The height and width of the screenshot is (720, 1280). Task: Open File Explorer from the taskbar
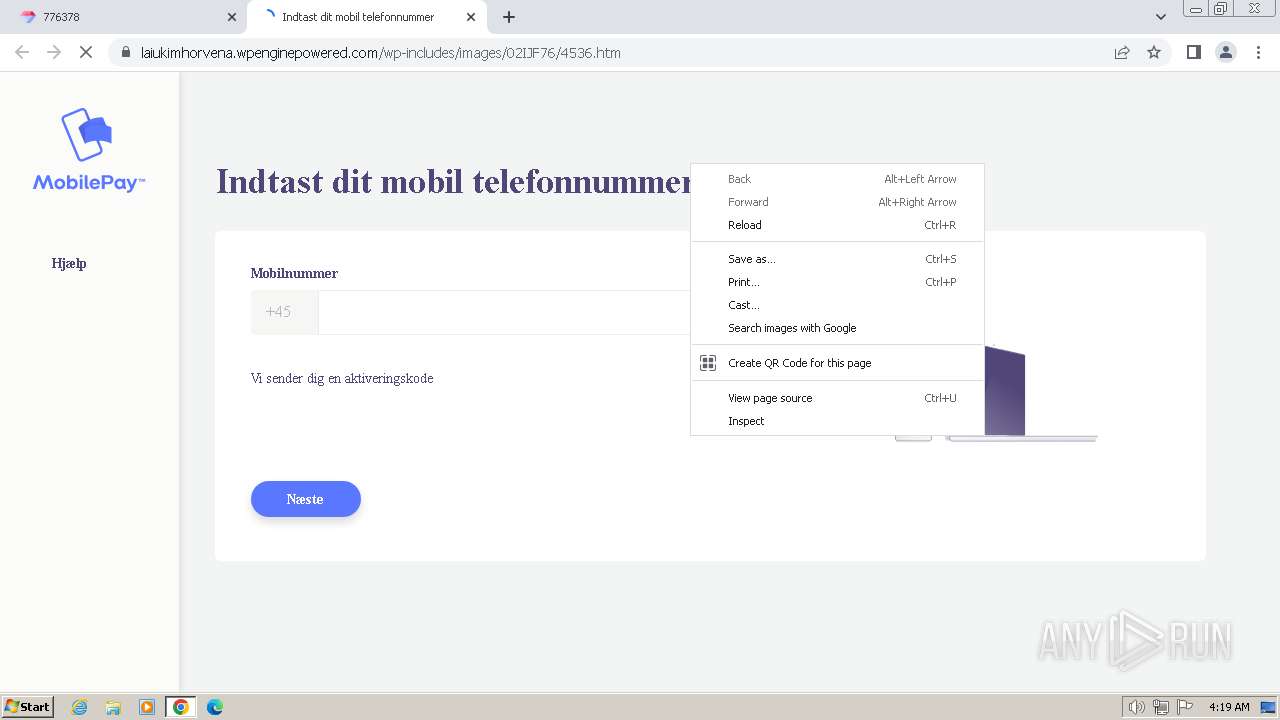[x=113, y=707]
